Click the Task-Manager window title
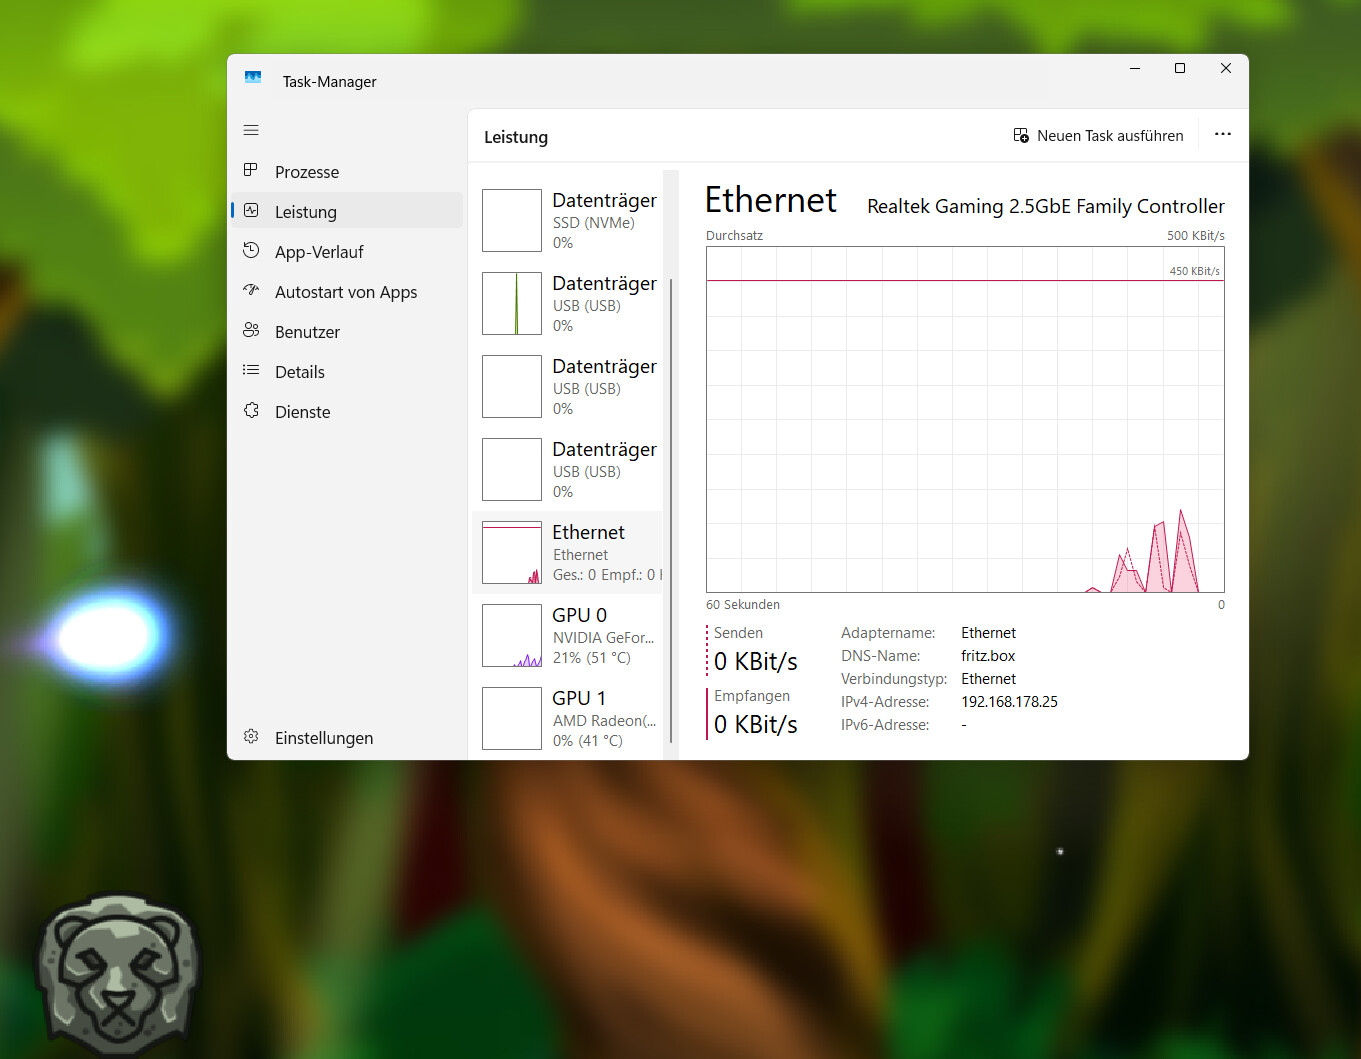This screenshot has width=1361, height=1059. tap(330, 82)
